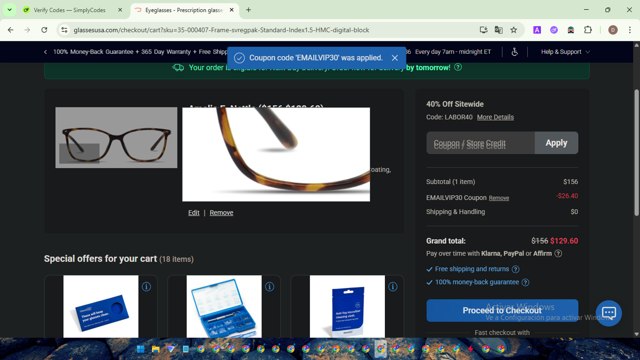This screenshot has height=360, width=640.
Task: Focus the Coupon / Store Credit field
Action: pyautogui.click(x=480, y=143)
